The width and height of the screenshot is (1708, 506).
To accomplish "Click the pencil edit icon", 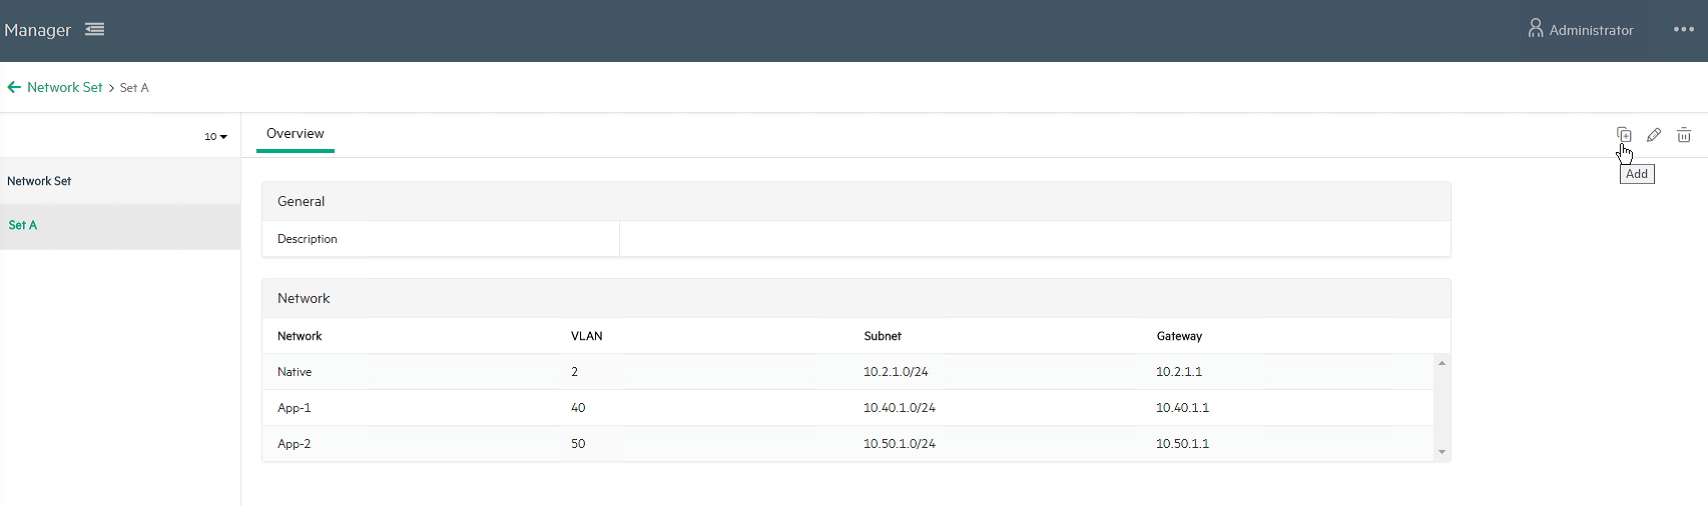I will point(1654,135).
